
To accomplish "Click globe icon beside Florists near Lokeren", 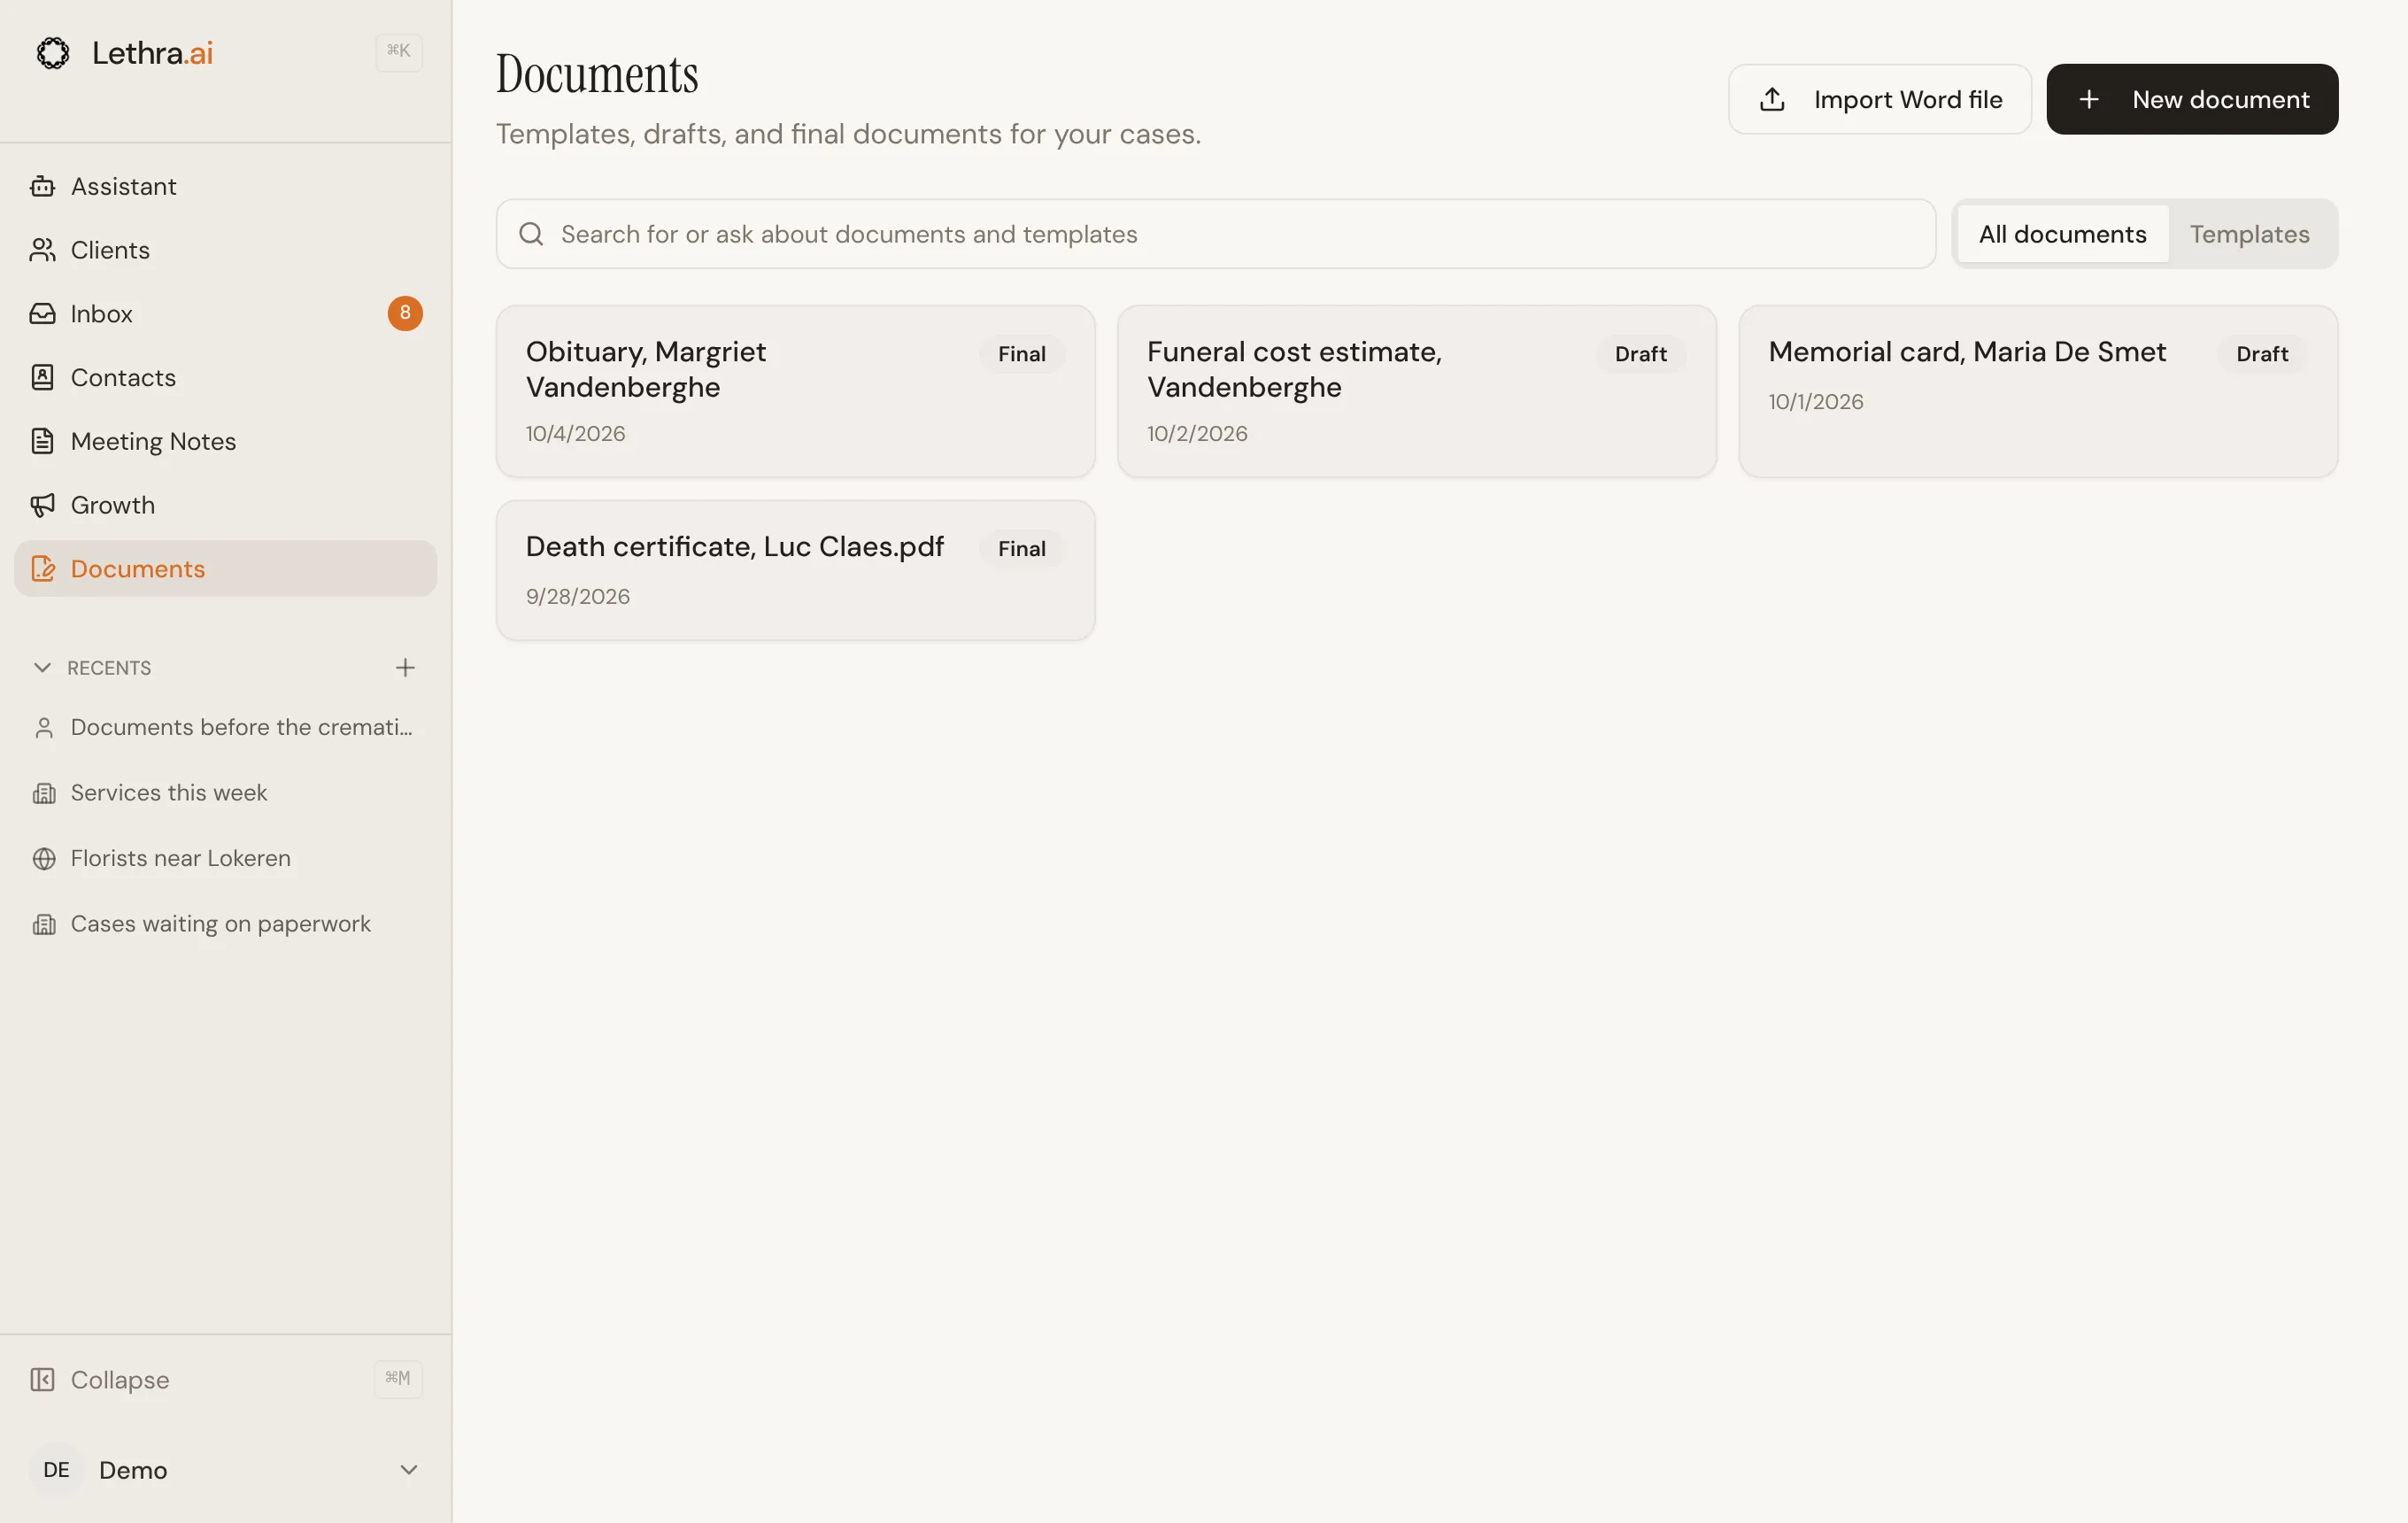I will point(44,859).
